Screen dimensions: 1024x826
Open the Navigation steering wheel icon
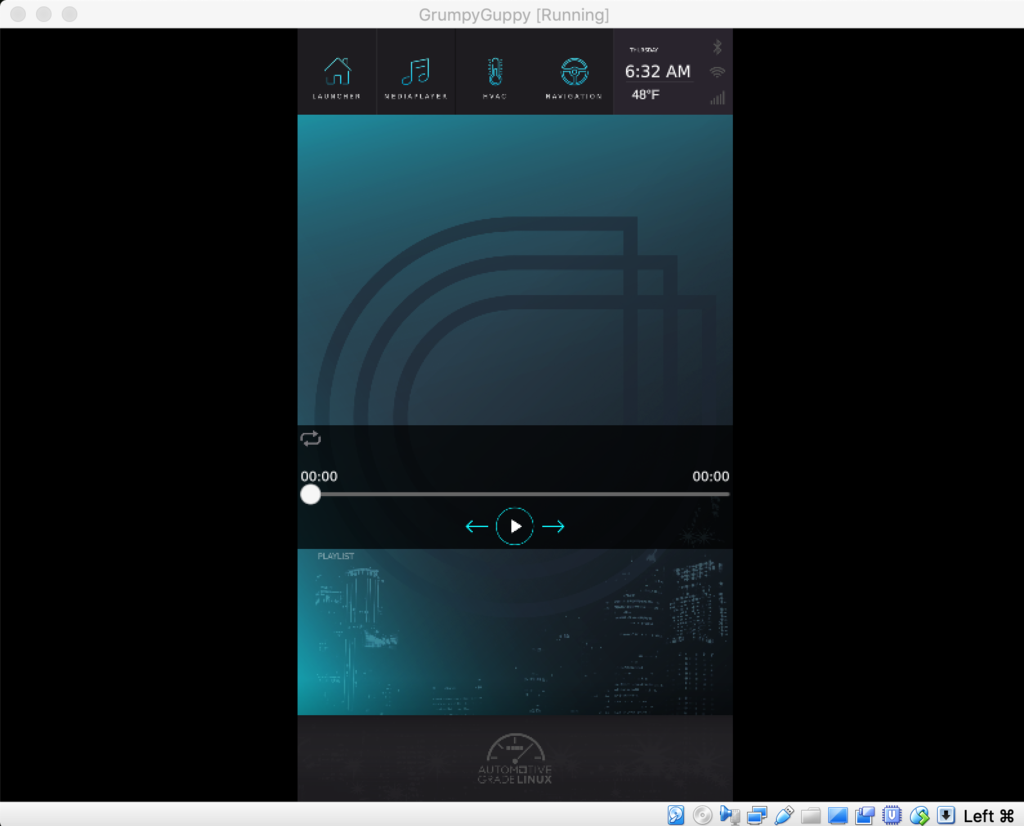click(573, 70)
